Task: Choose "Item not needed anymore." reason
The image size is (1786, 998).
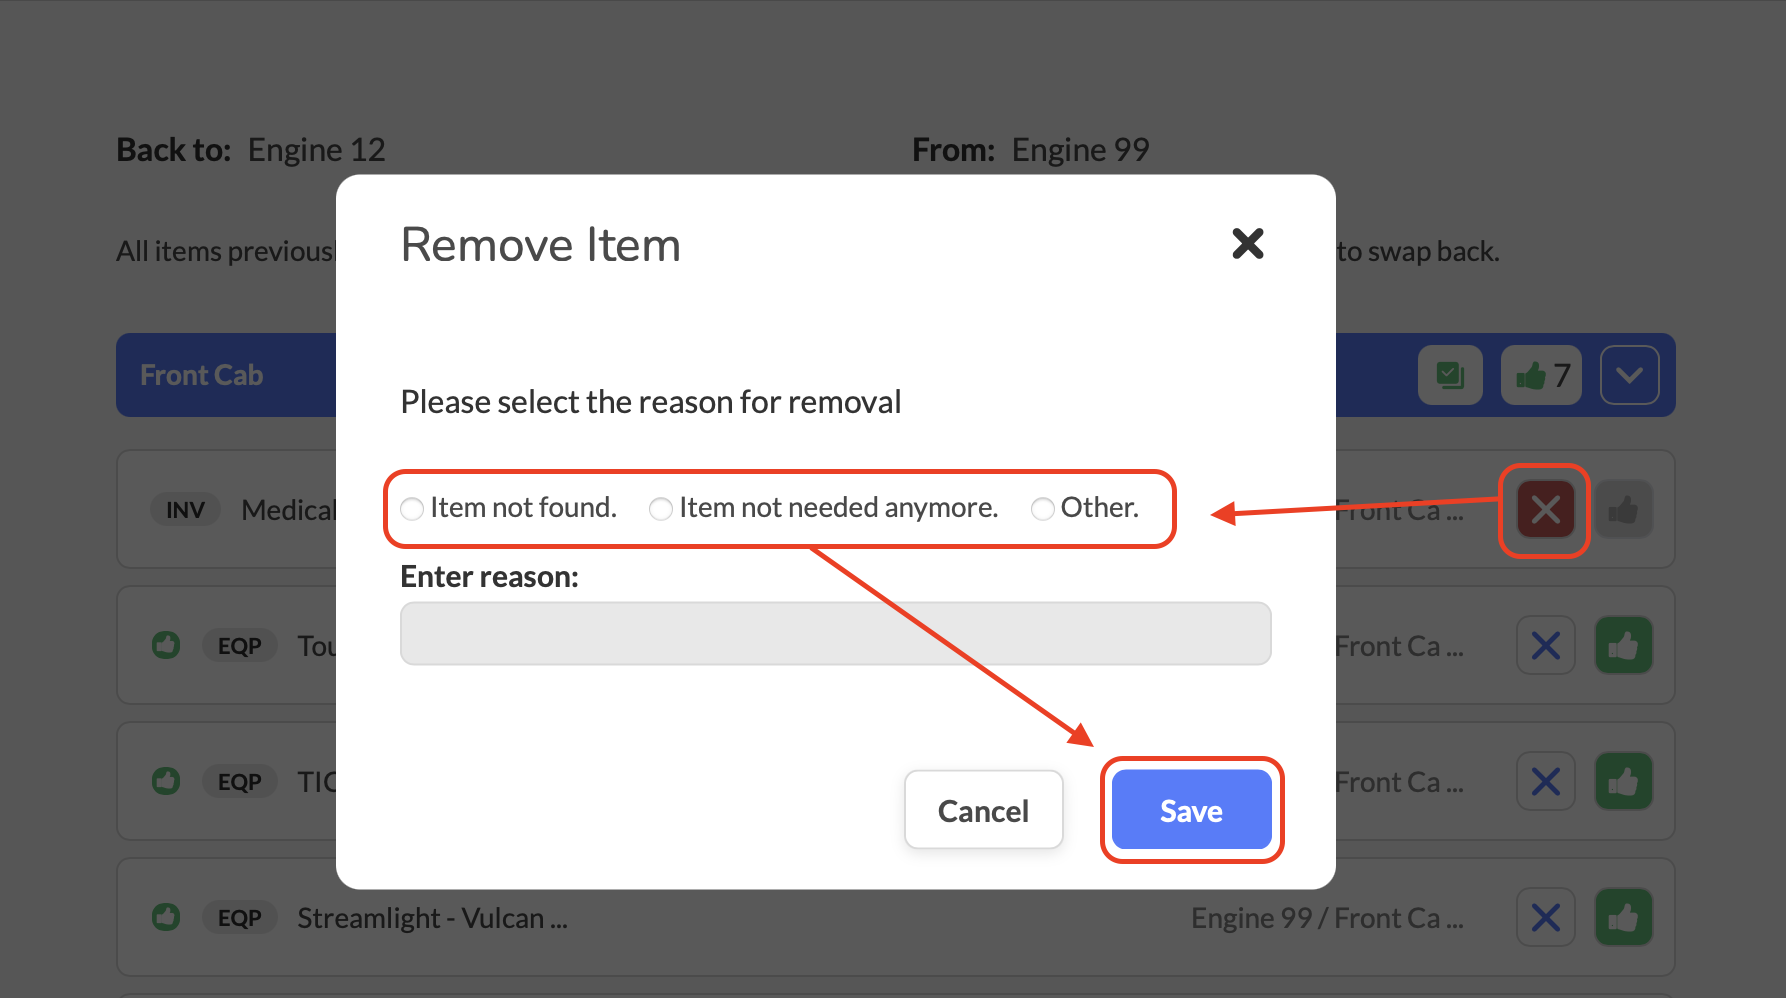Action: coord(661,509)
